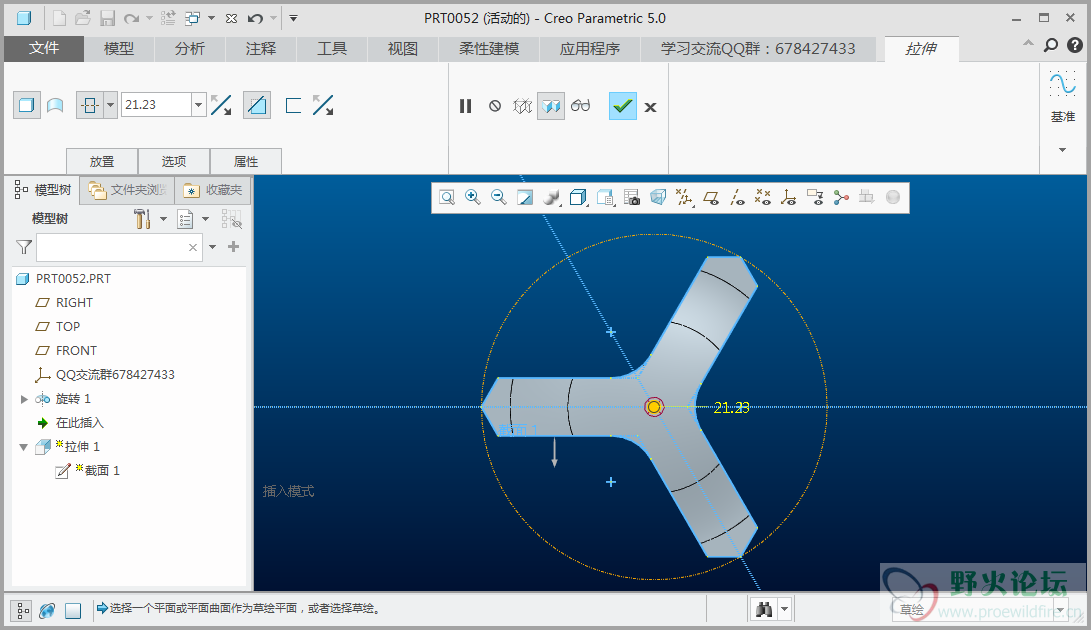
Task: Open saved orientations box icon
Action: [x=578, y=198]
